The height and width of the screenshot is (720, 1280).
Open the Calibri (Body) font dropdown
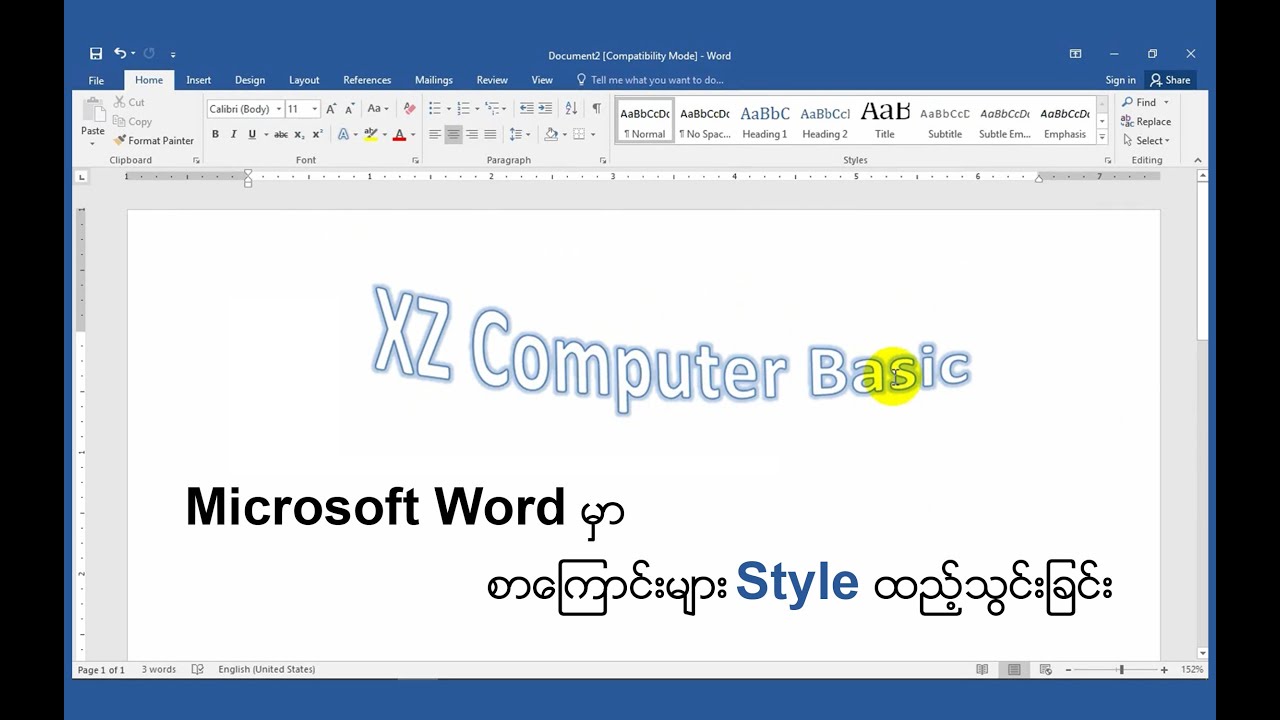(x=279, y=109)
